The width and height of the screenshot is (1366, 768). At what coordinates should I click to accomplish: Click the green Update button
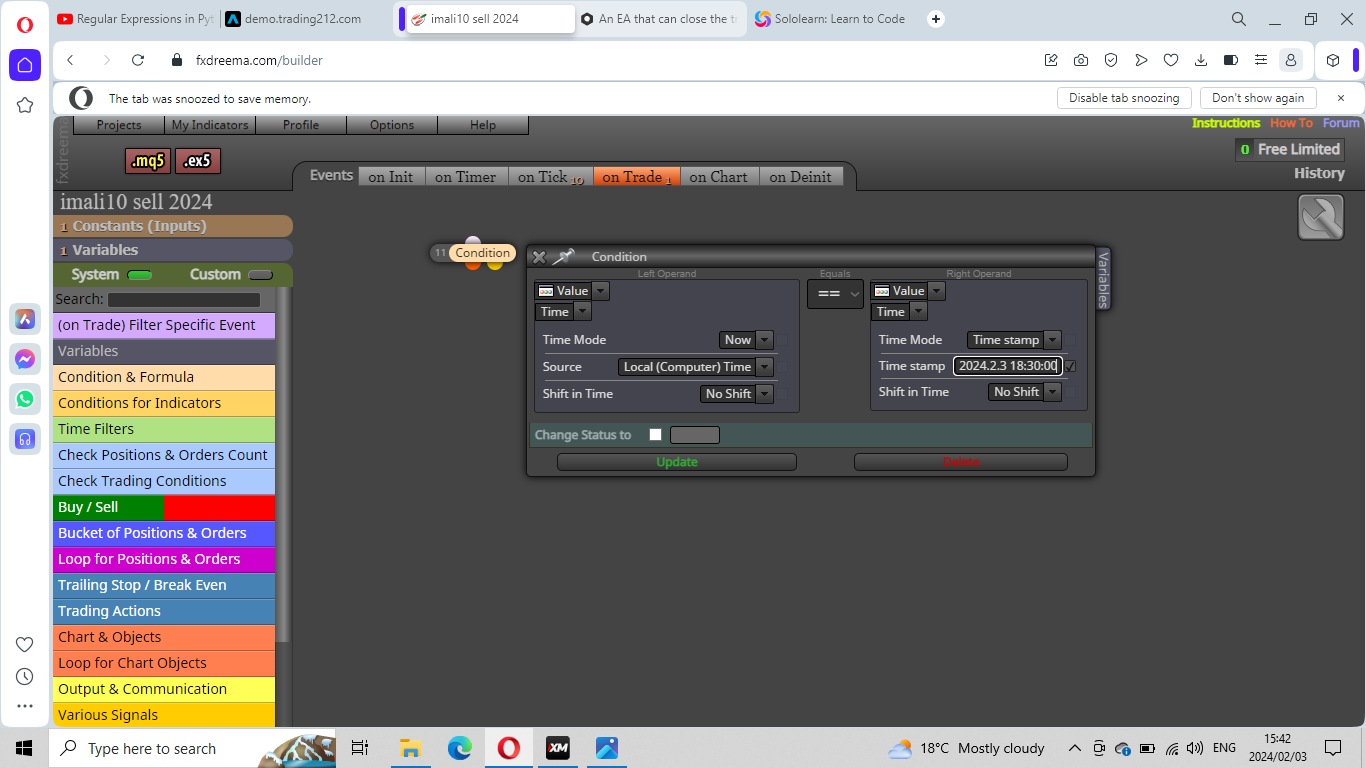677,462
